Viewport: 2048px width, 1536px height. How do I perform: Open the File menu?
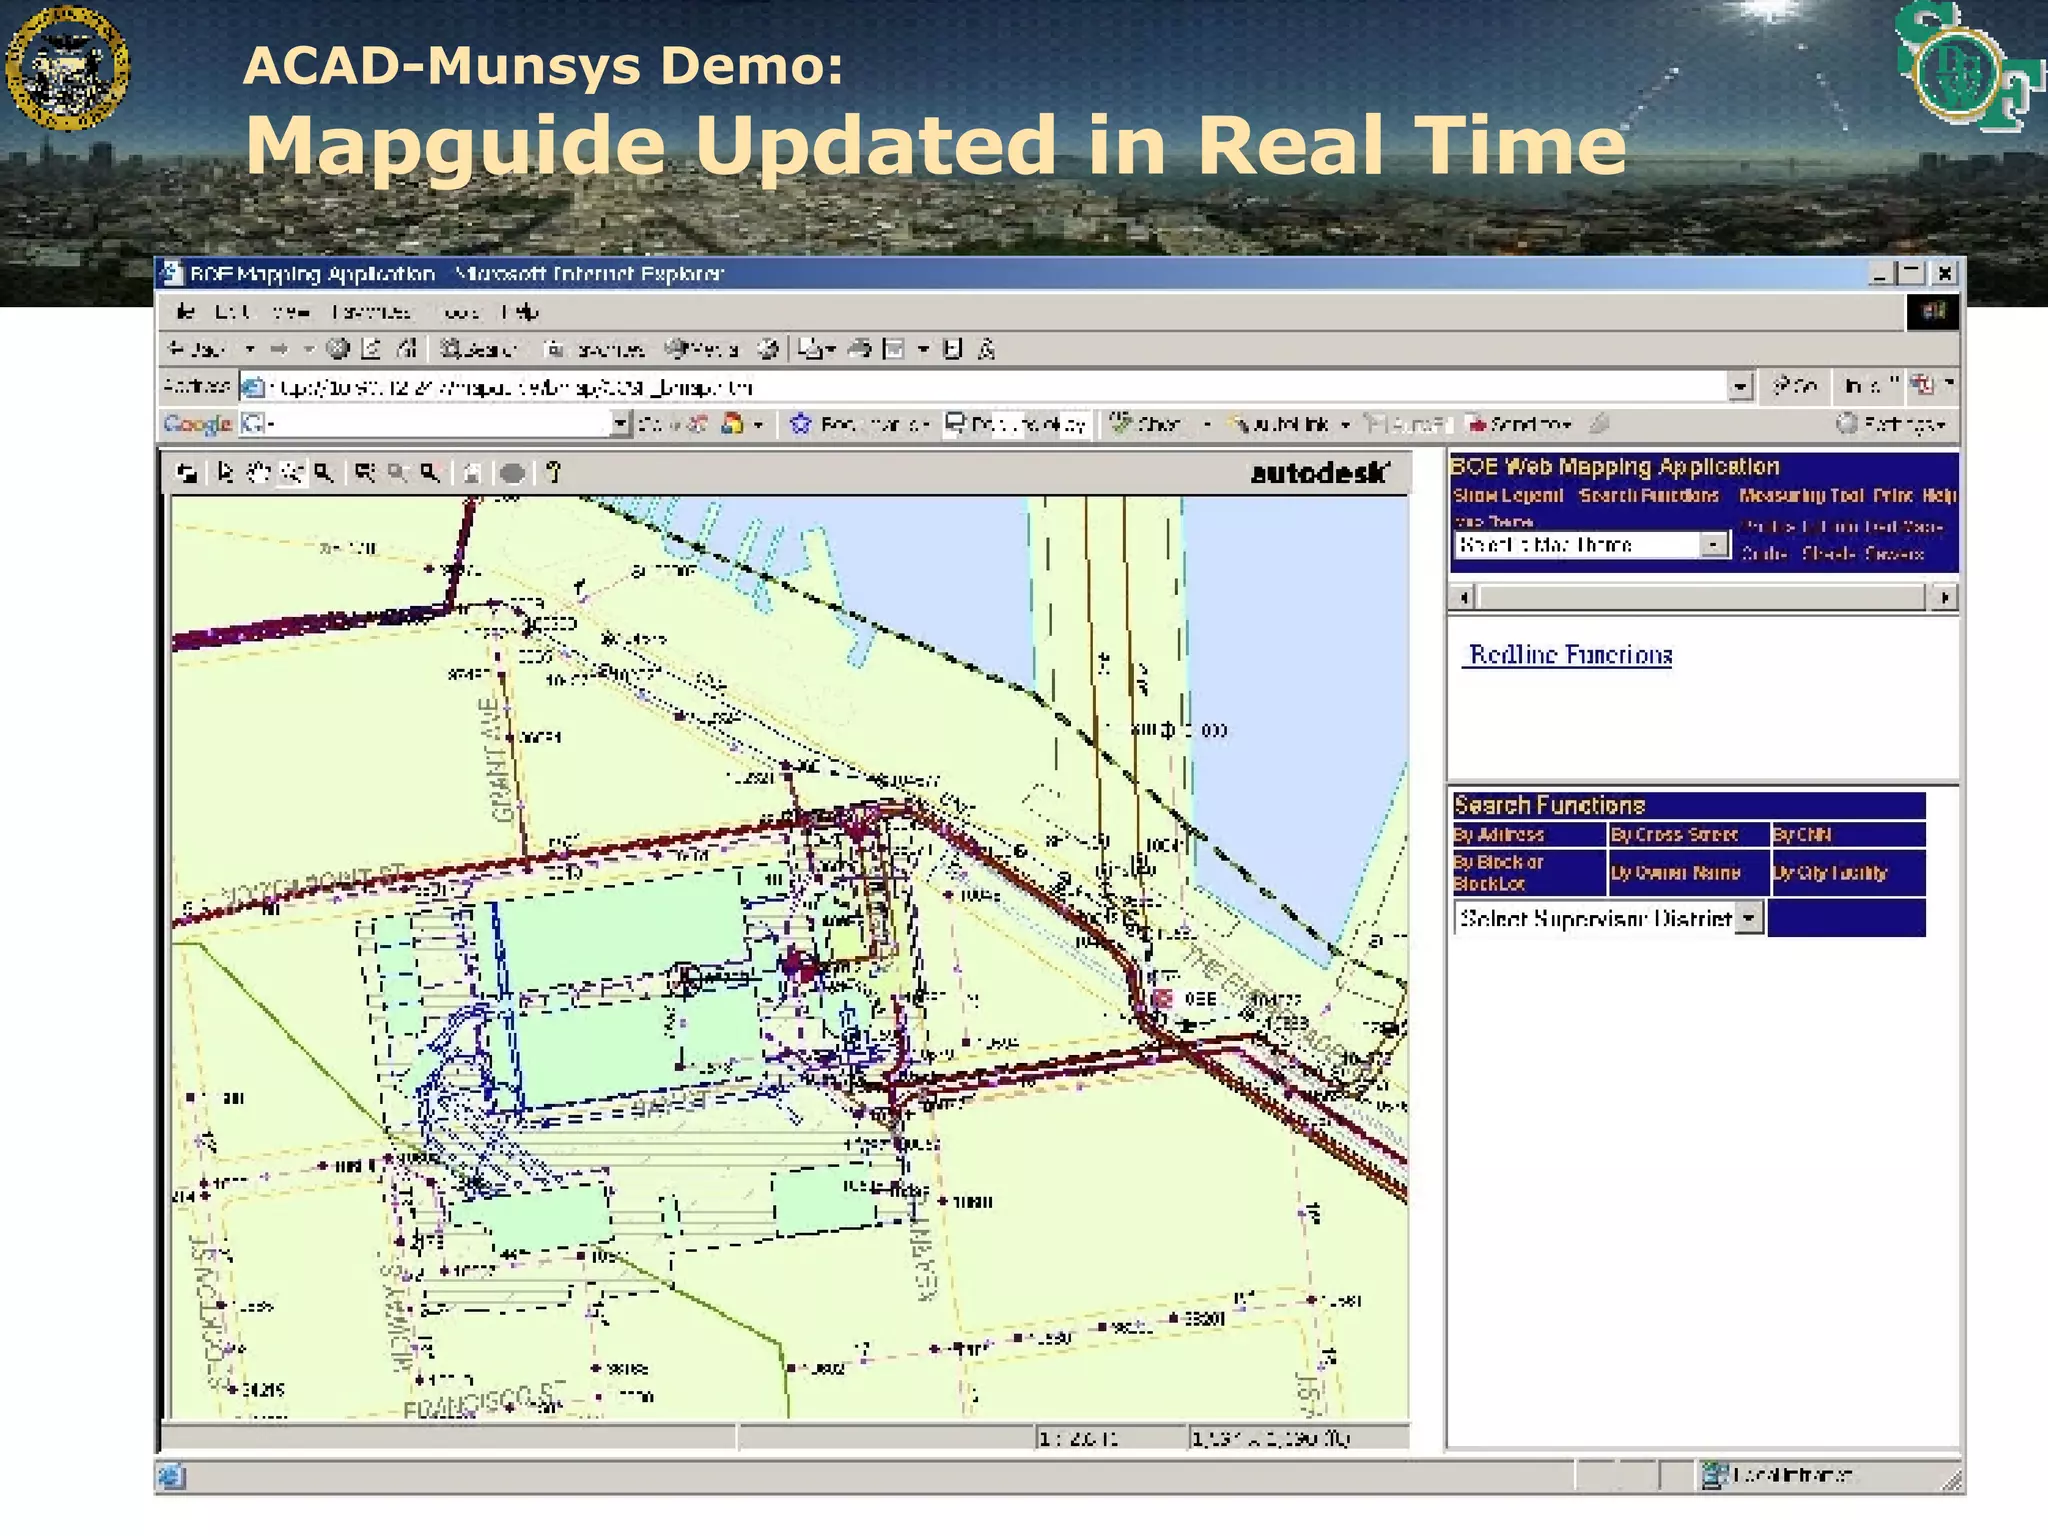click(185, 312)
